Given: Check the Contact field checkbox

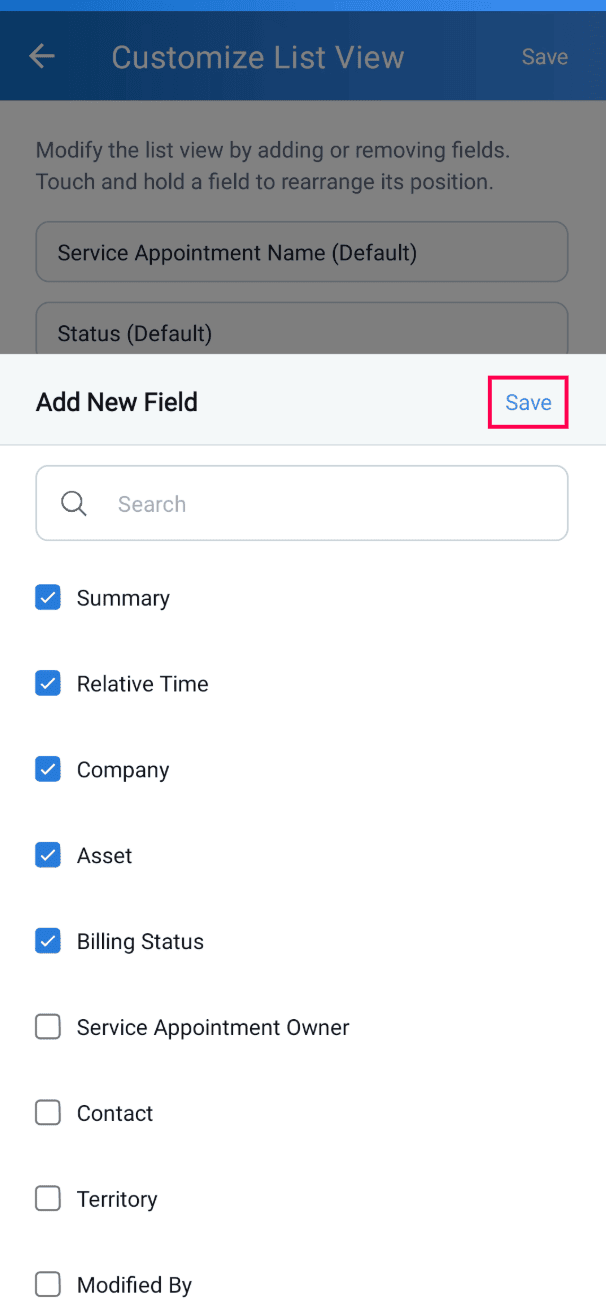Looking at the screenshot, I should coord(48,1113).
